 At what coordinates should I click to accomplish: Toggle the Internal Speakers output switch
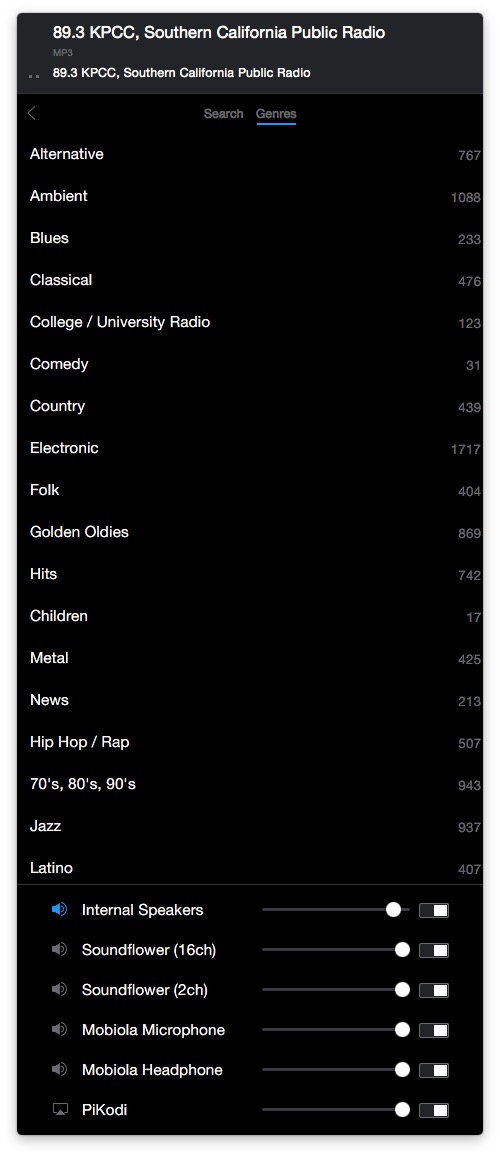pyautogui.click(x=434, y=910)
